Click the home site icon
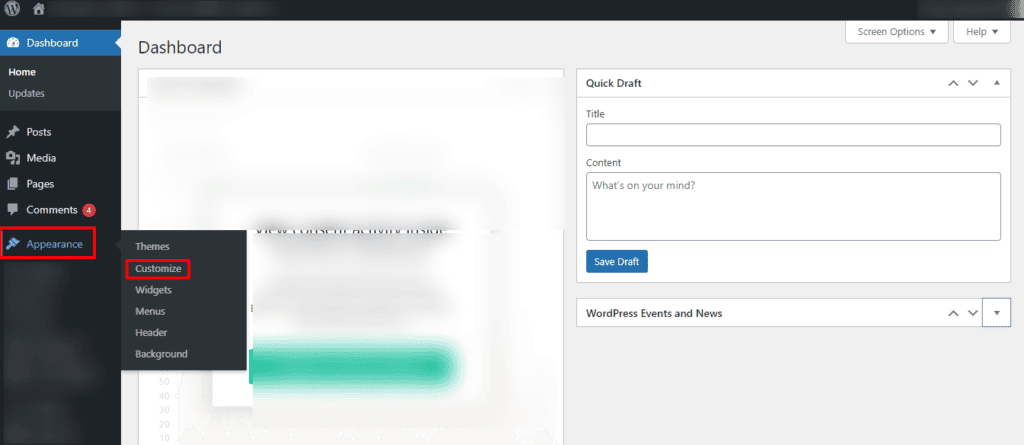The width and height of the screenshot is (1024, 445). (x=39, y=9)
